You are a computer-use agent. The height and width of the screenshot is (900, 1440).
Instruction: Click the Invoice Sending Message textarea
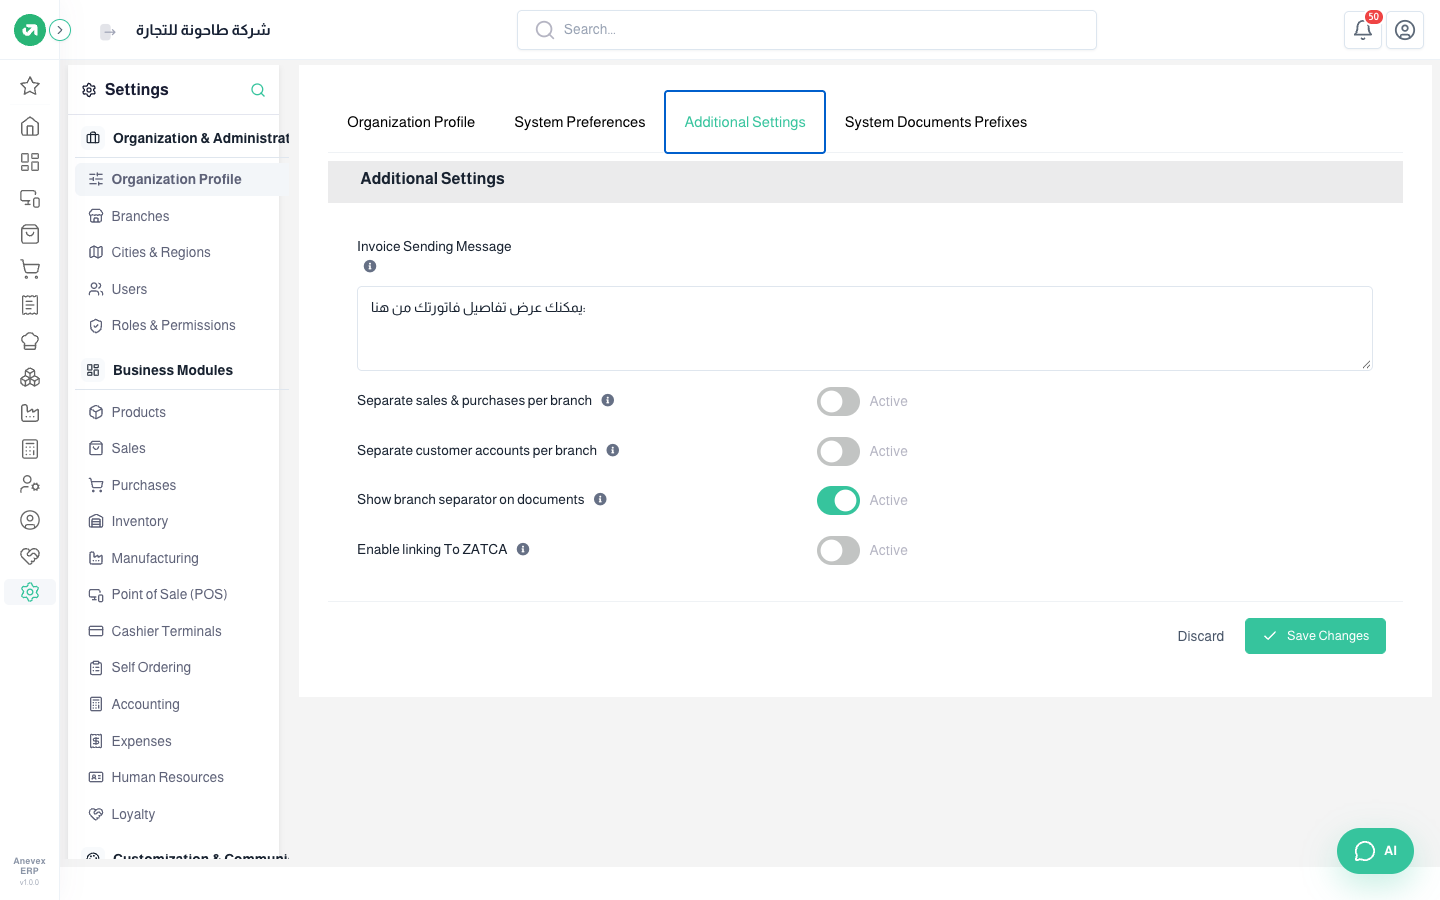pos(865,328)
